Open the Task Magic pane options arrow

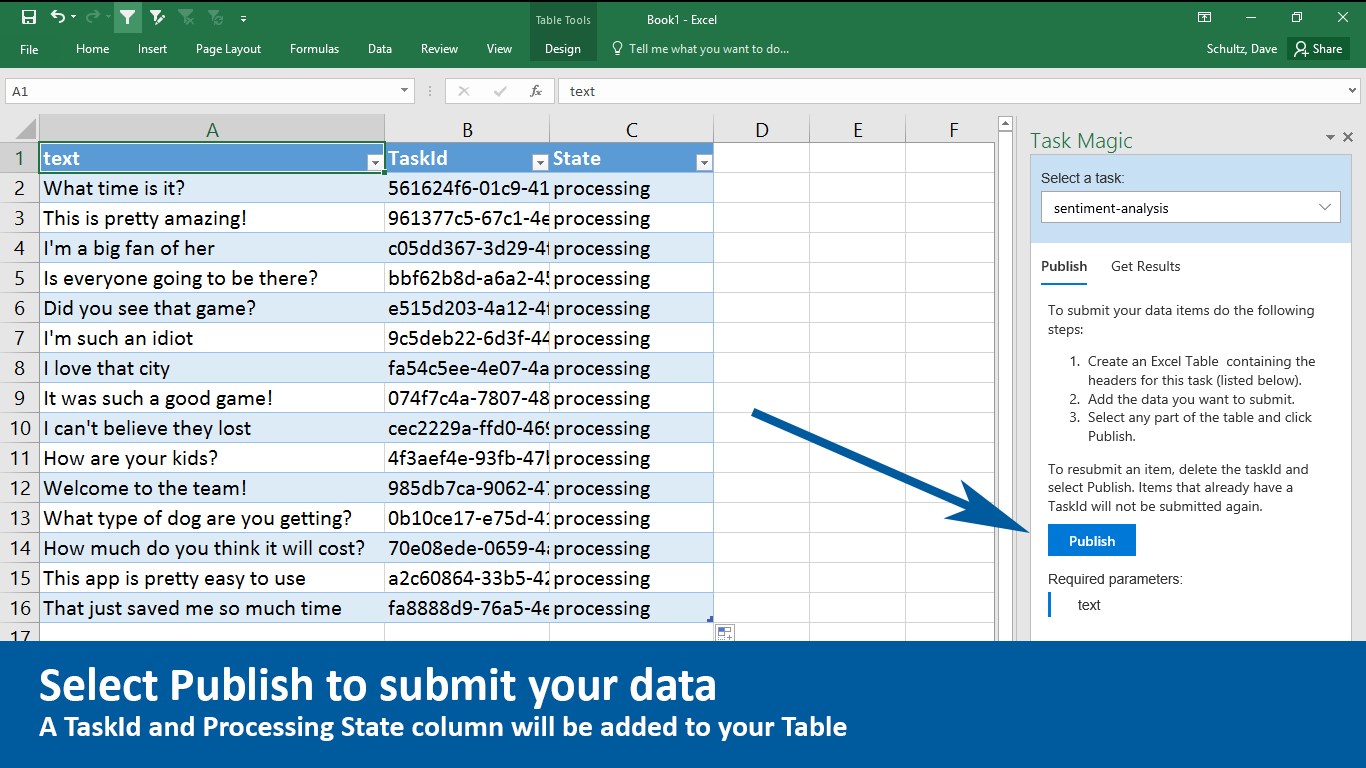coord(1330,138)
